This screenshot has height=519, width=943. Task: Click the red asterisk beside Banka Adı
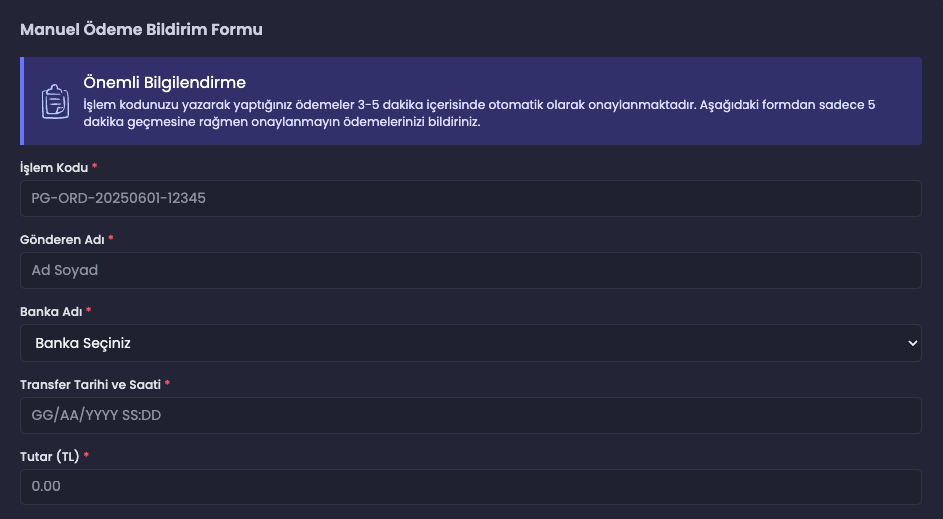tap(88, 310)
